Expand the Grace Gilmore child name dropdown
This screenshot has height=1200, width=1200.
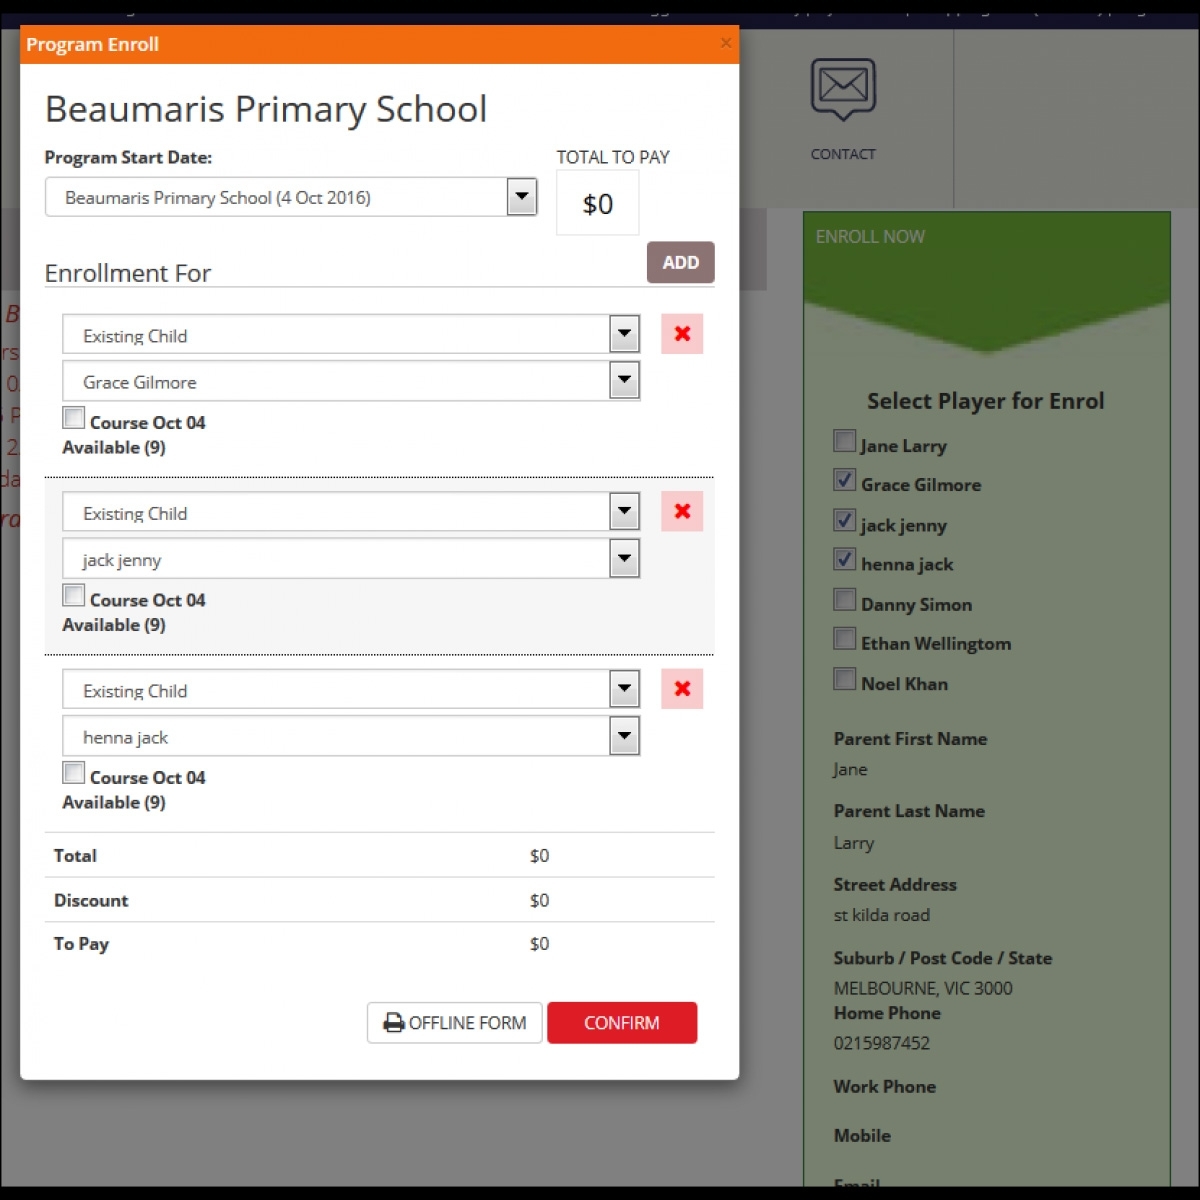click(x=624, y=381)
